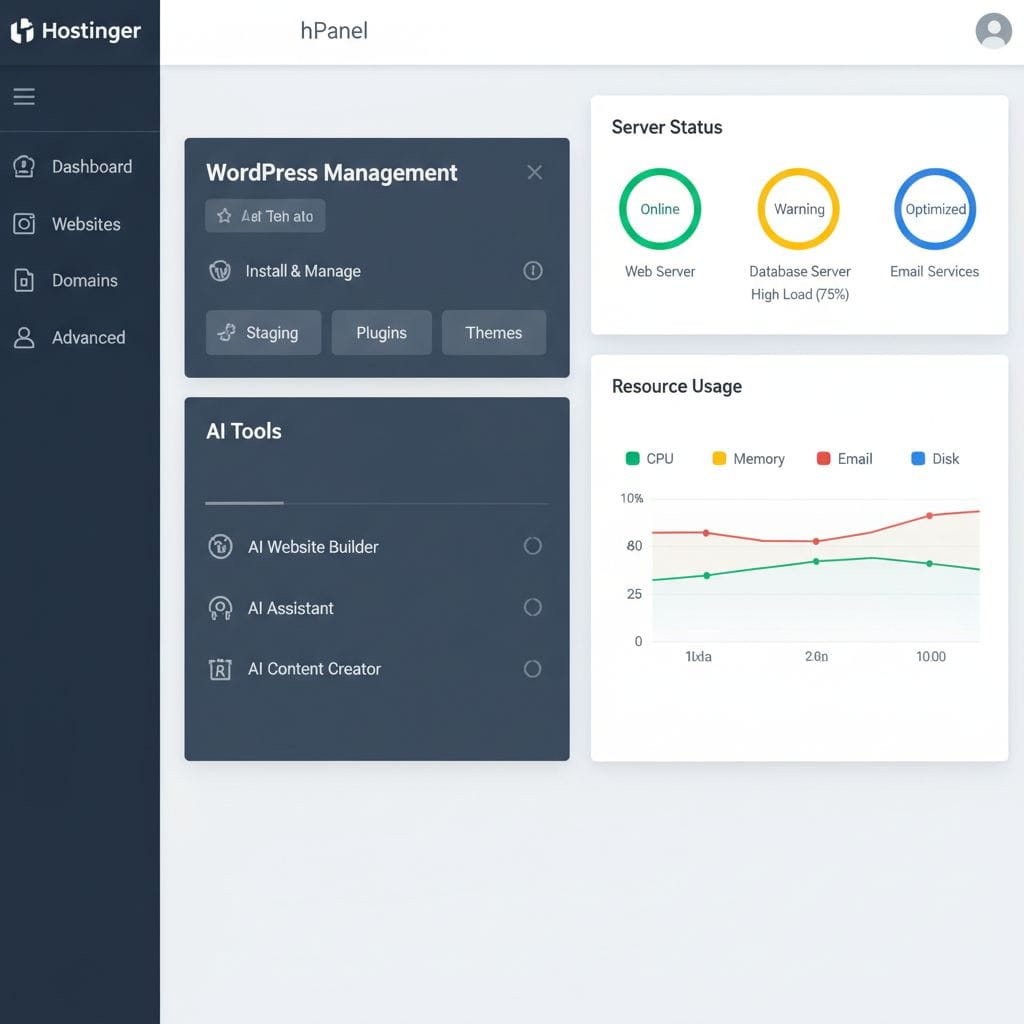Open the hamburger menu in sidebar

tap(24, 97)
